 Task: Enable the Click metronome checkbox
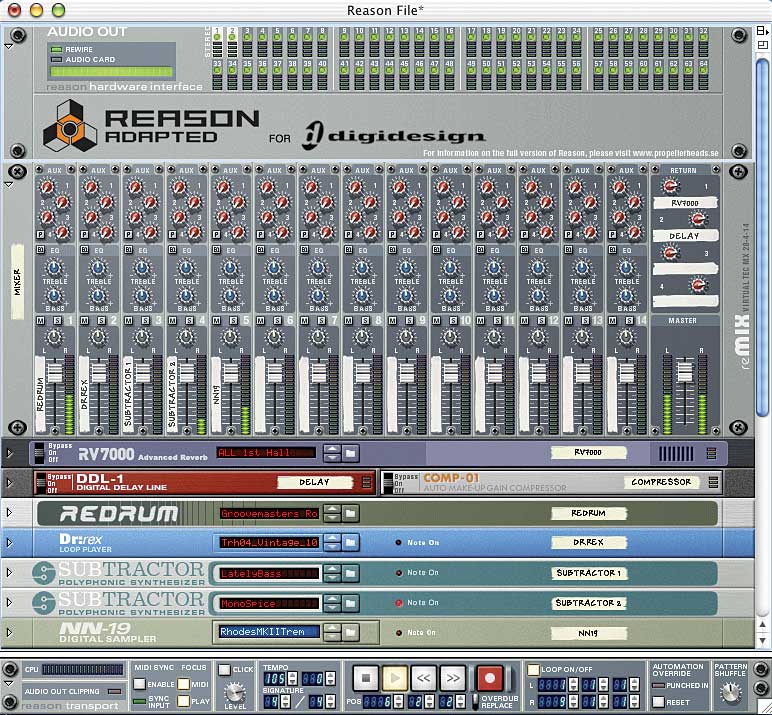click(225, 670)
